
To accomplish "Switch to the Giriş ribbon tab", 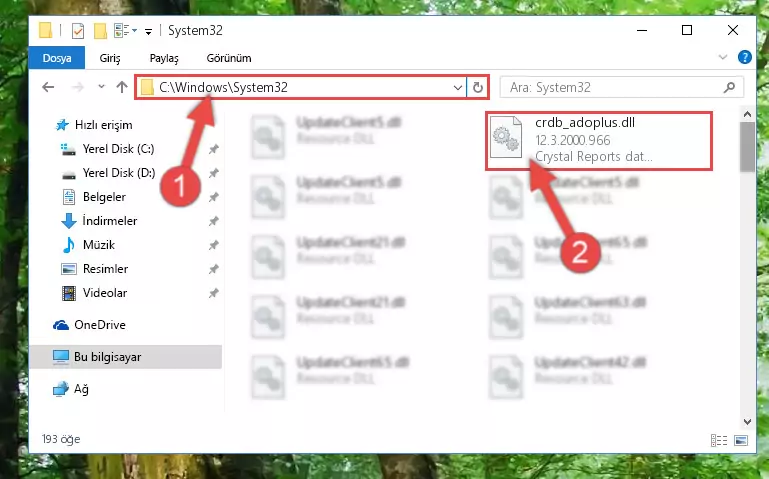I will click(110, 58).
